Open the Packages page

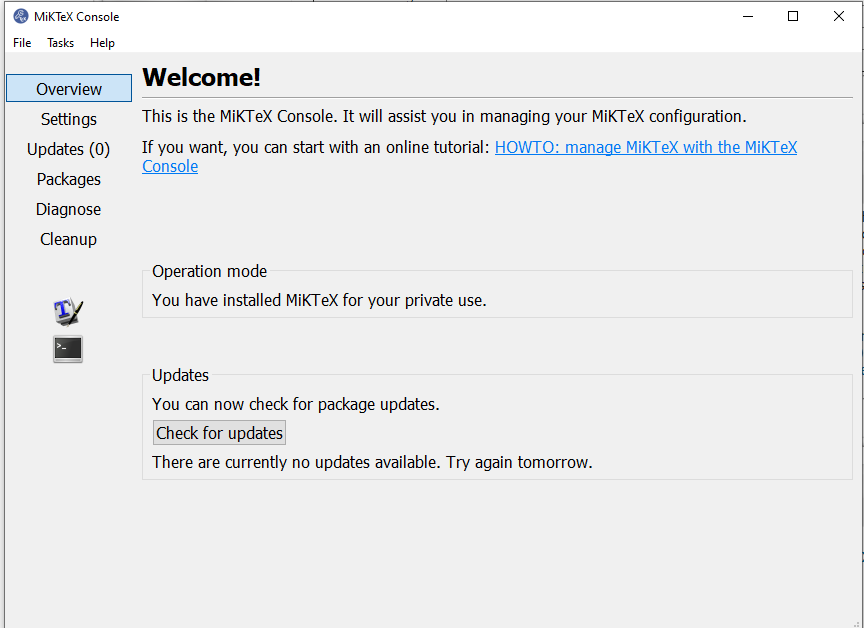coord(69,179)
